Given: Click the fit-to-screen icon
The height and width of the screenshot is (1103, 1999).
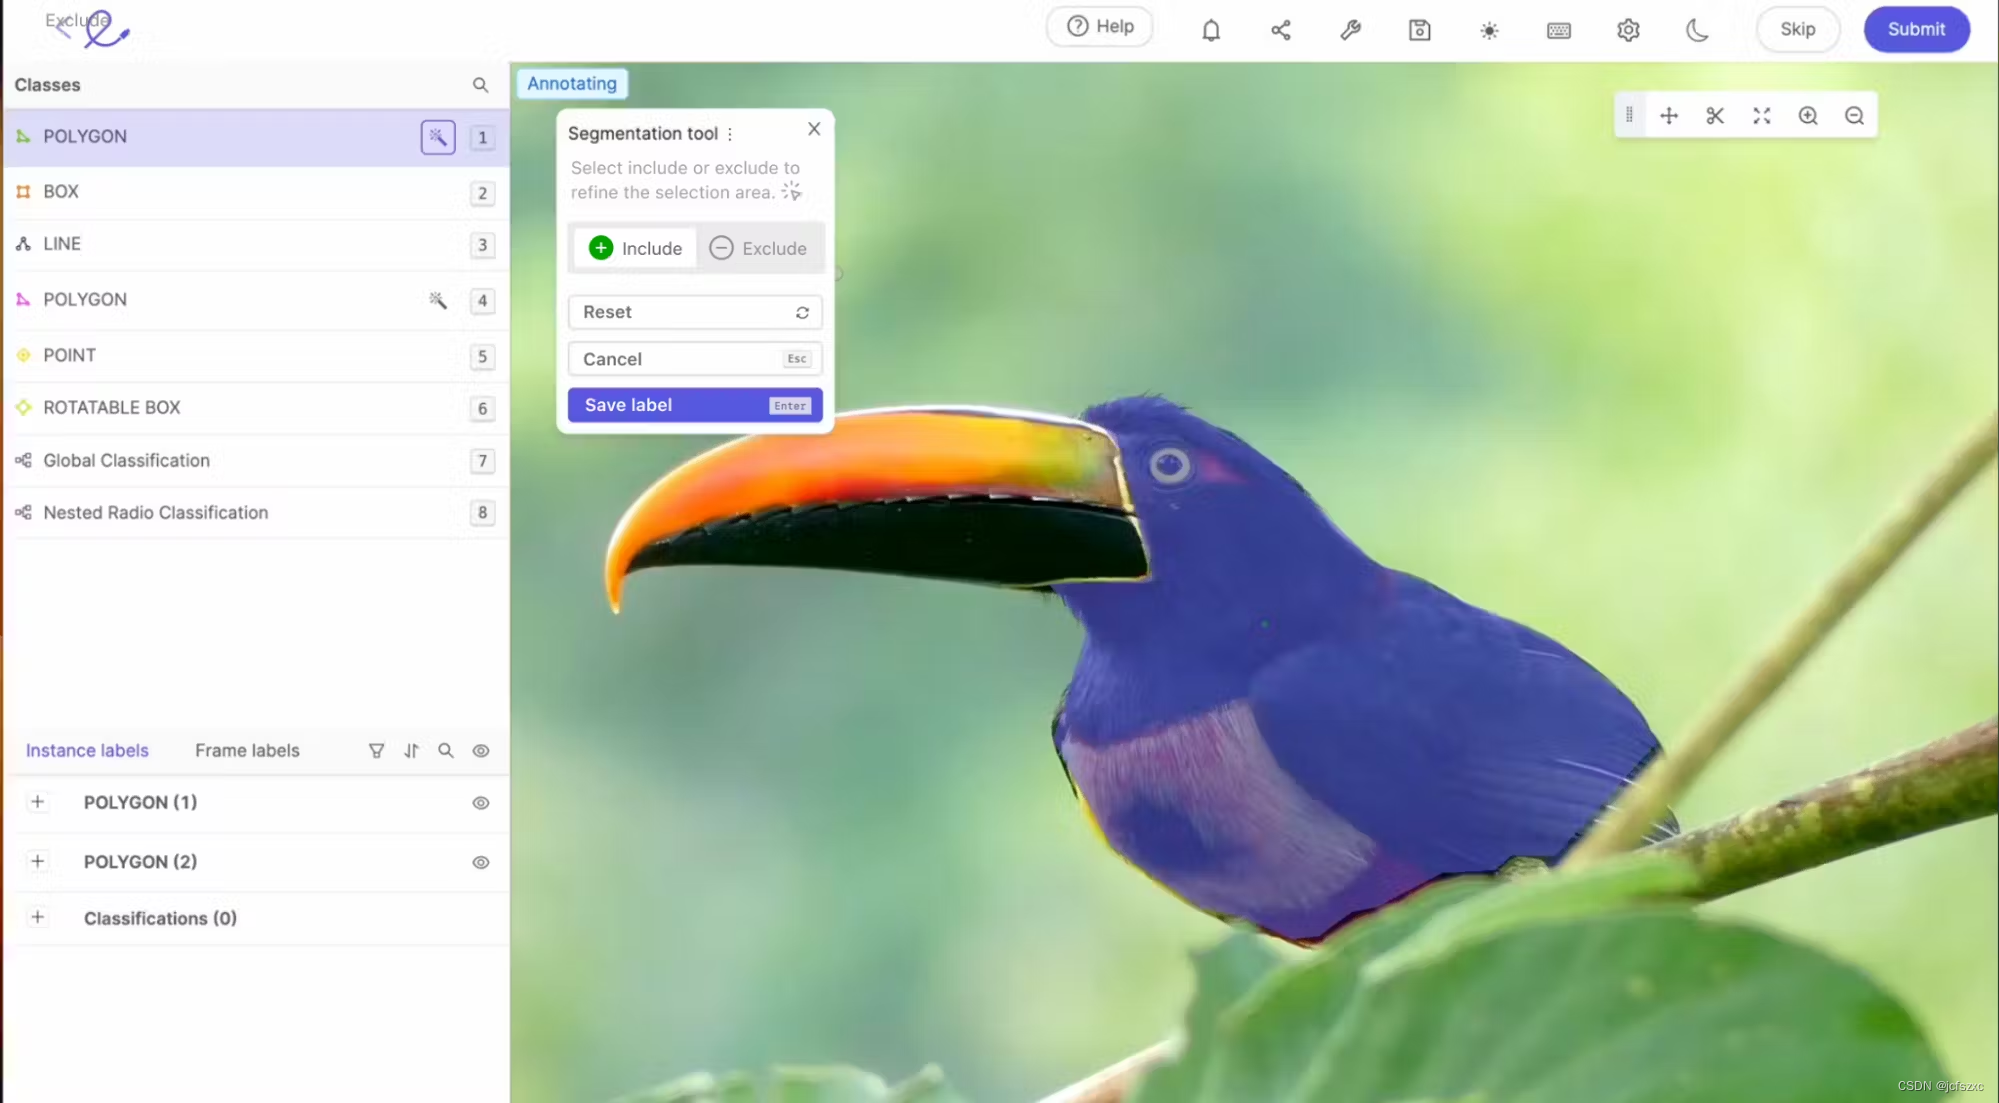Looking at the screenshot, I should 1761,116.
